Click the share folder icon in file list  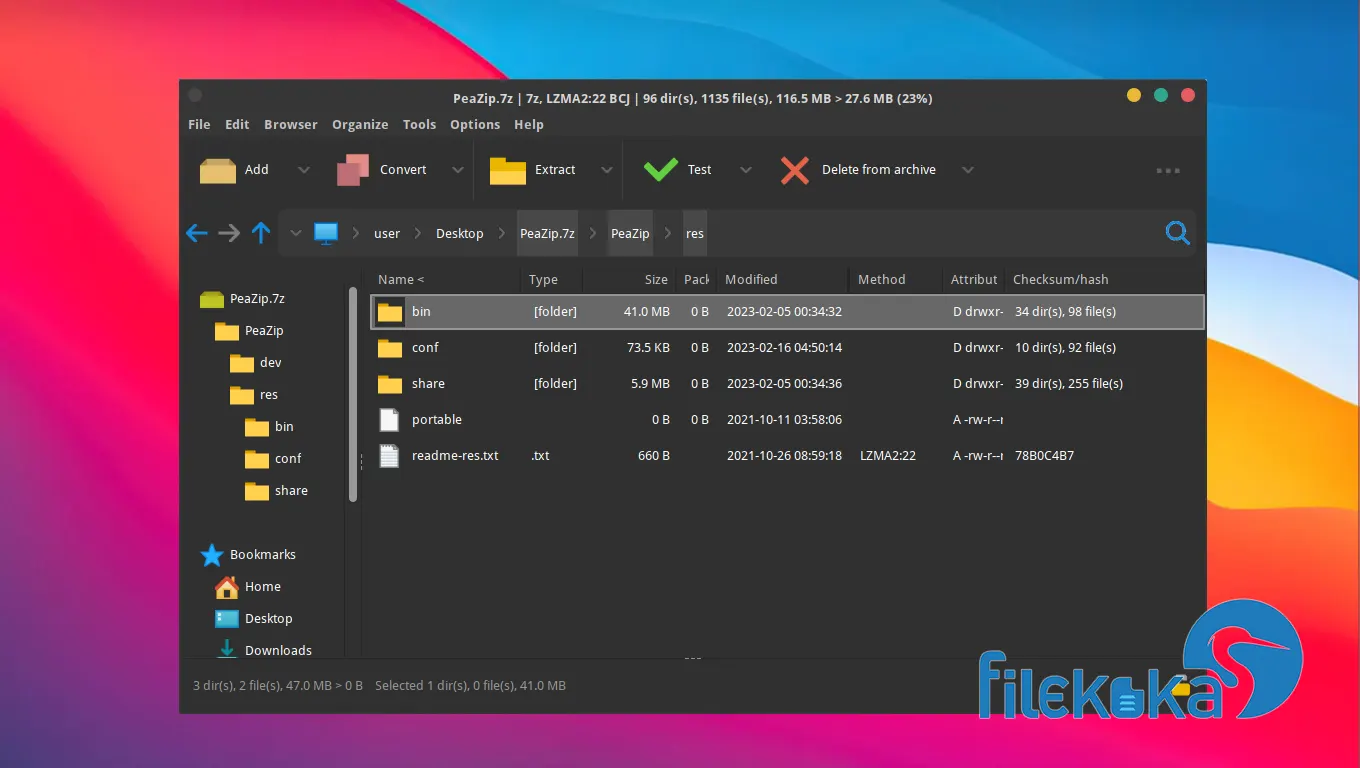[x=390, y=384]
